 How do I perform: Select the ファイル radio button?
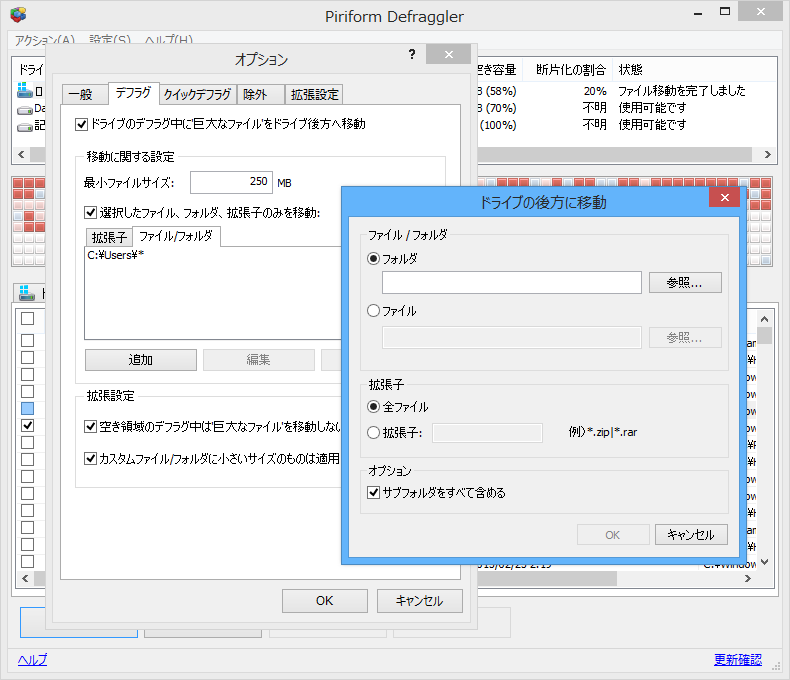pyautogui.click(x=373, y=310)
